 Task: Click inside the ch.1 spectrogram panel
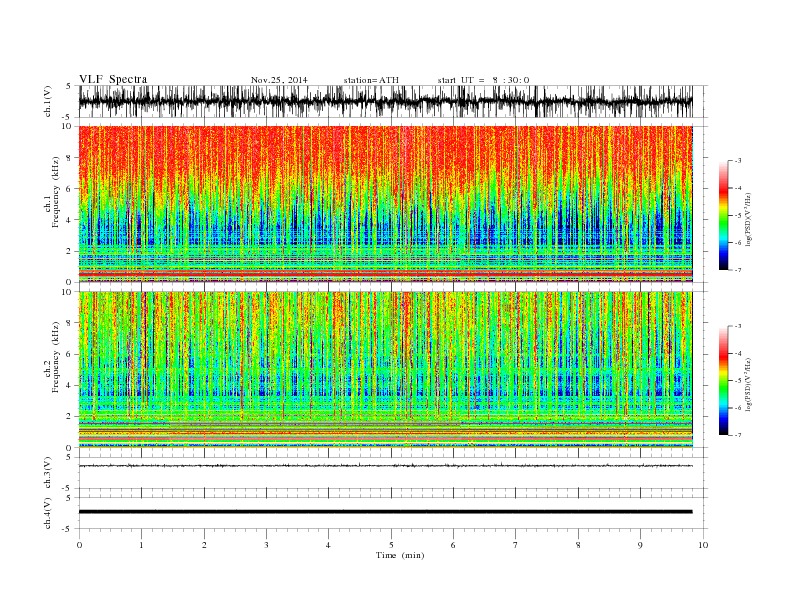click(385, 204)
